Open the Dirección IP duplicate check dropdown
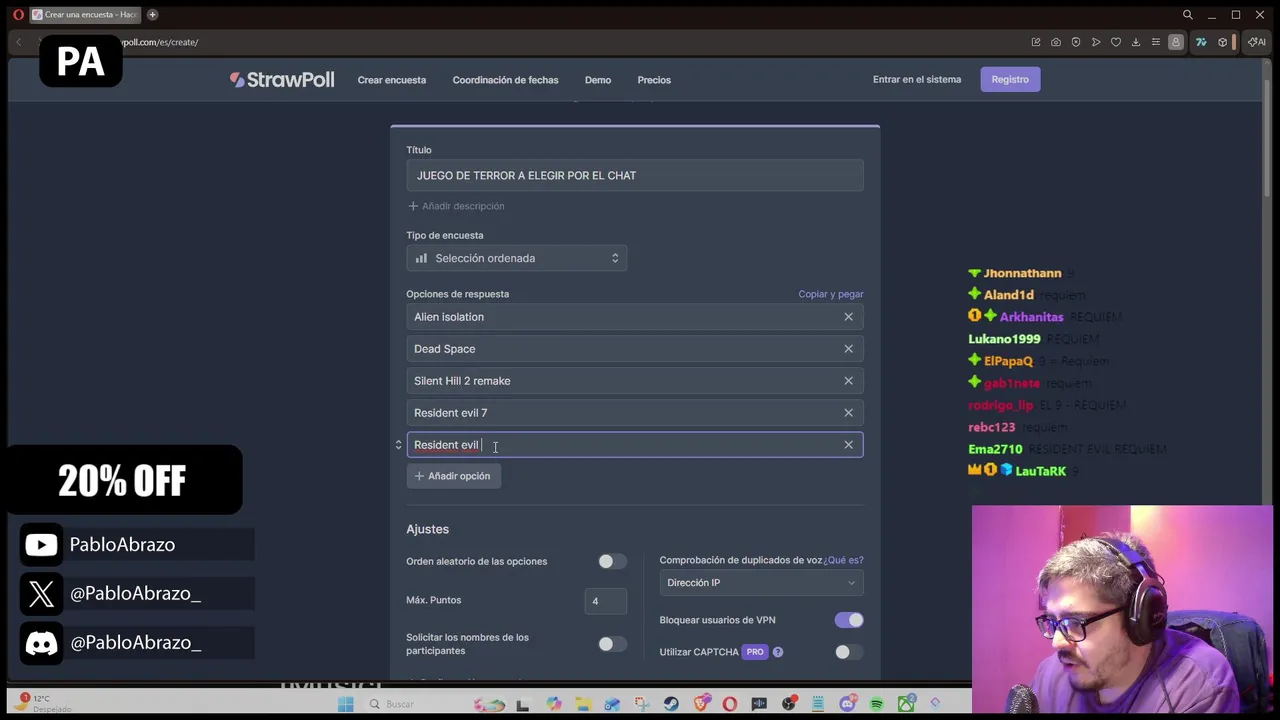Viewport: 1280px width, 720px height. coord(761,583)
